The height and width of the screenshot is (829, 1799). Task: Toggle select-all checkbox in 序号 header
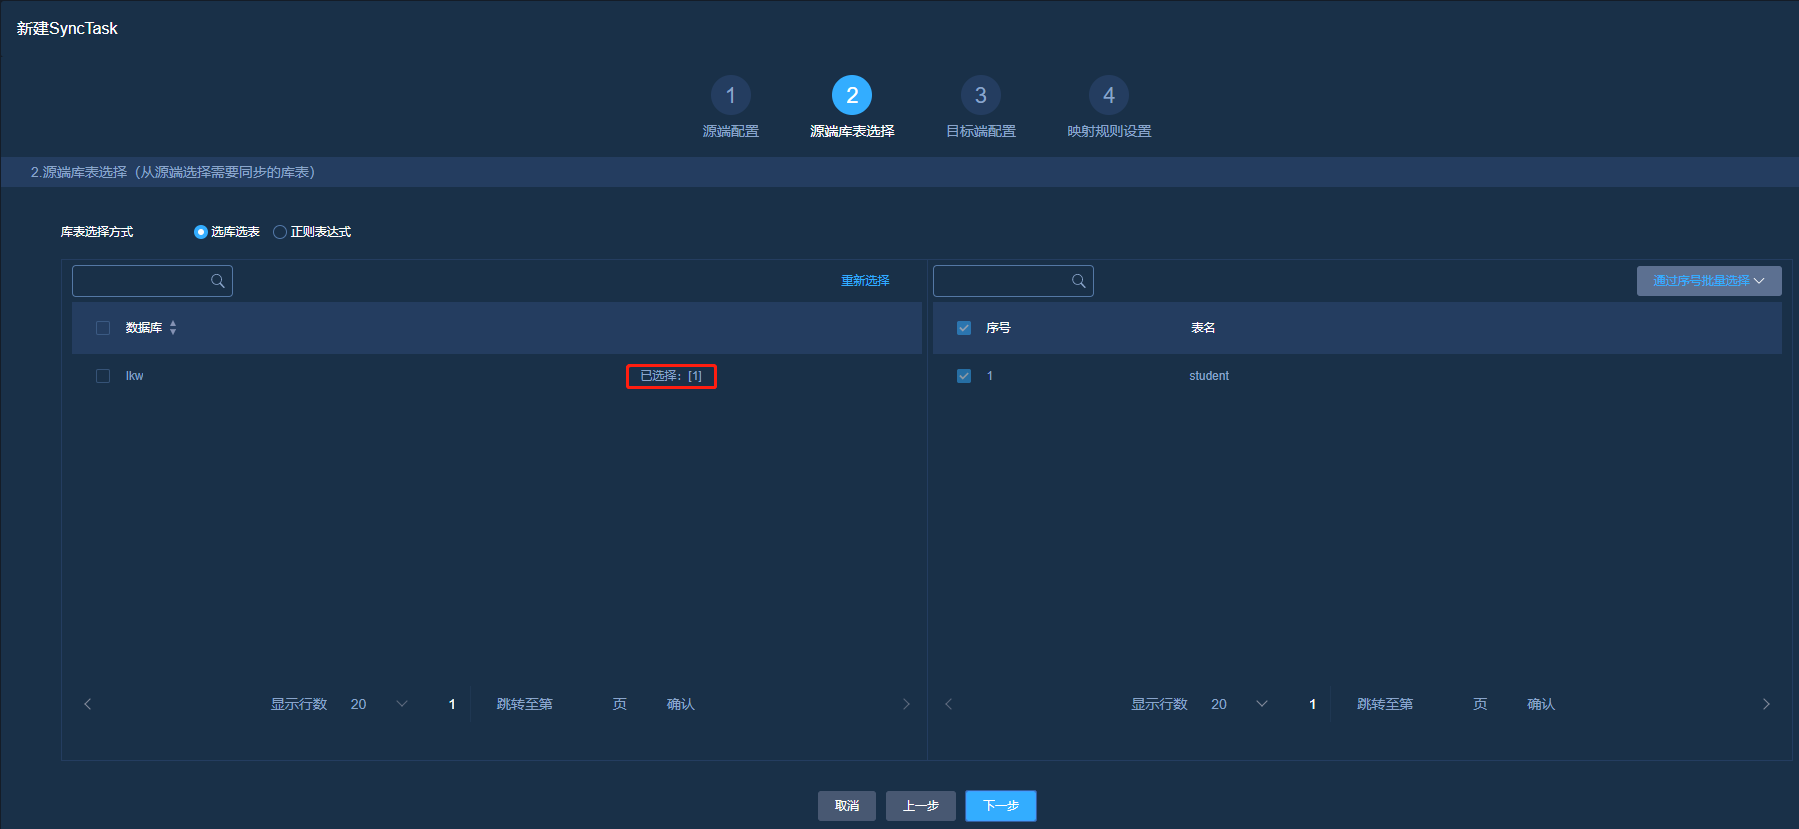[x=964, y=328]
